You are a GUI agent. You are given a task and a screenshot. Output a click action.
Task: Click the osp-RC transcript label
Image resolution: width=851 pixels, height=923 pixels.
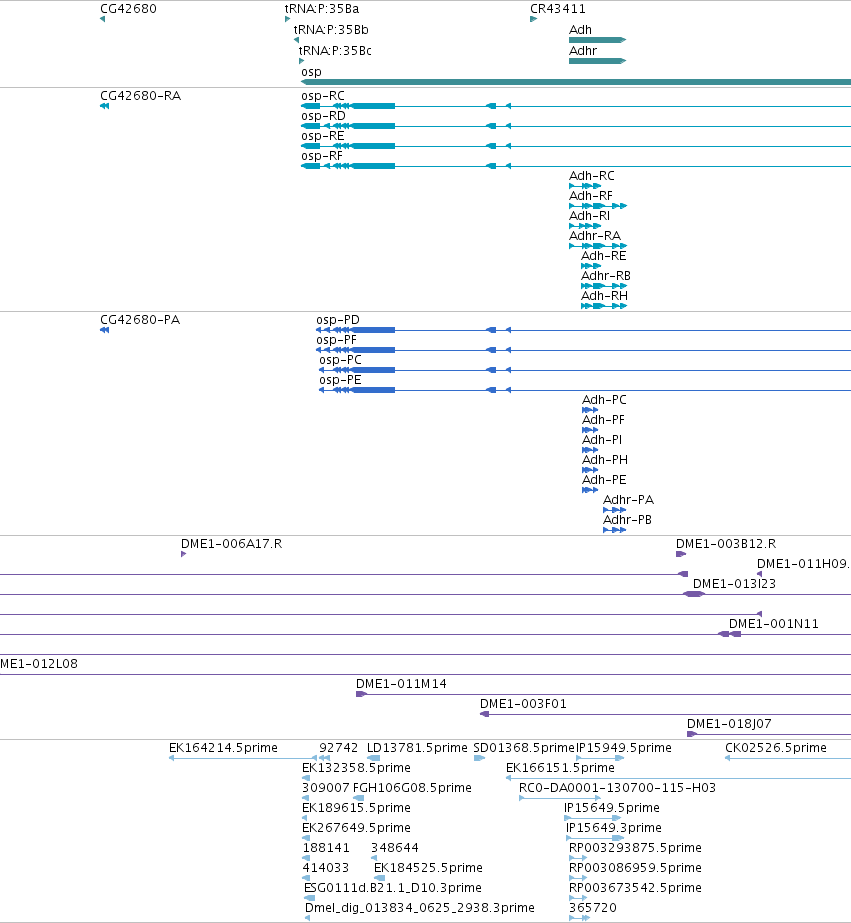point(323,96)
